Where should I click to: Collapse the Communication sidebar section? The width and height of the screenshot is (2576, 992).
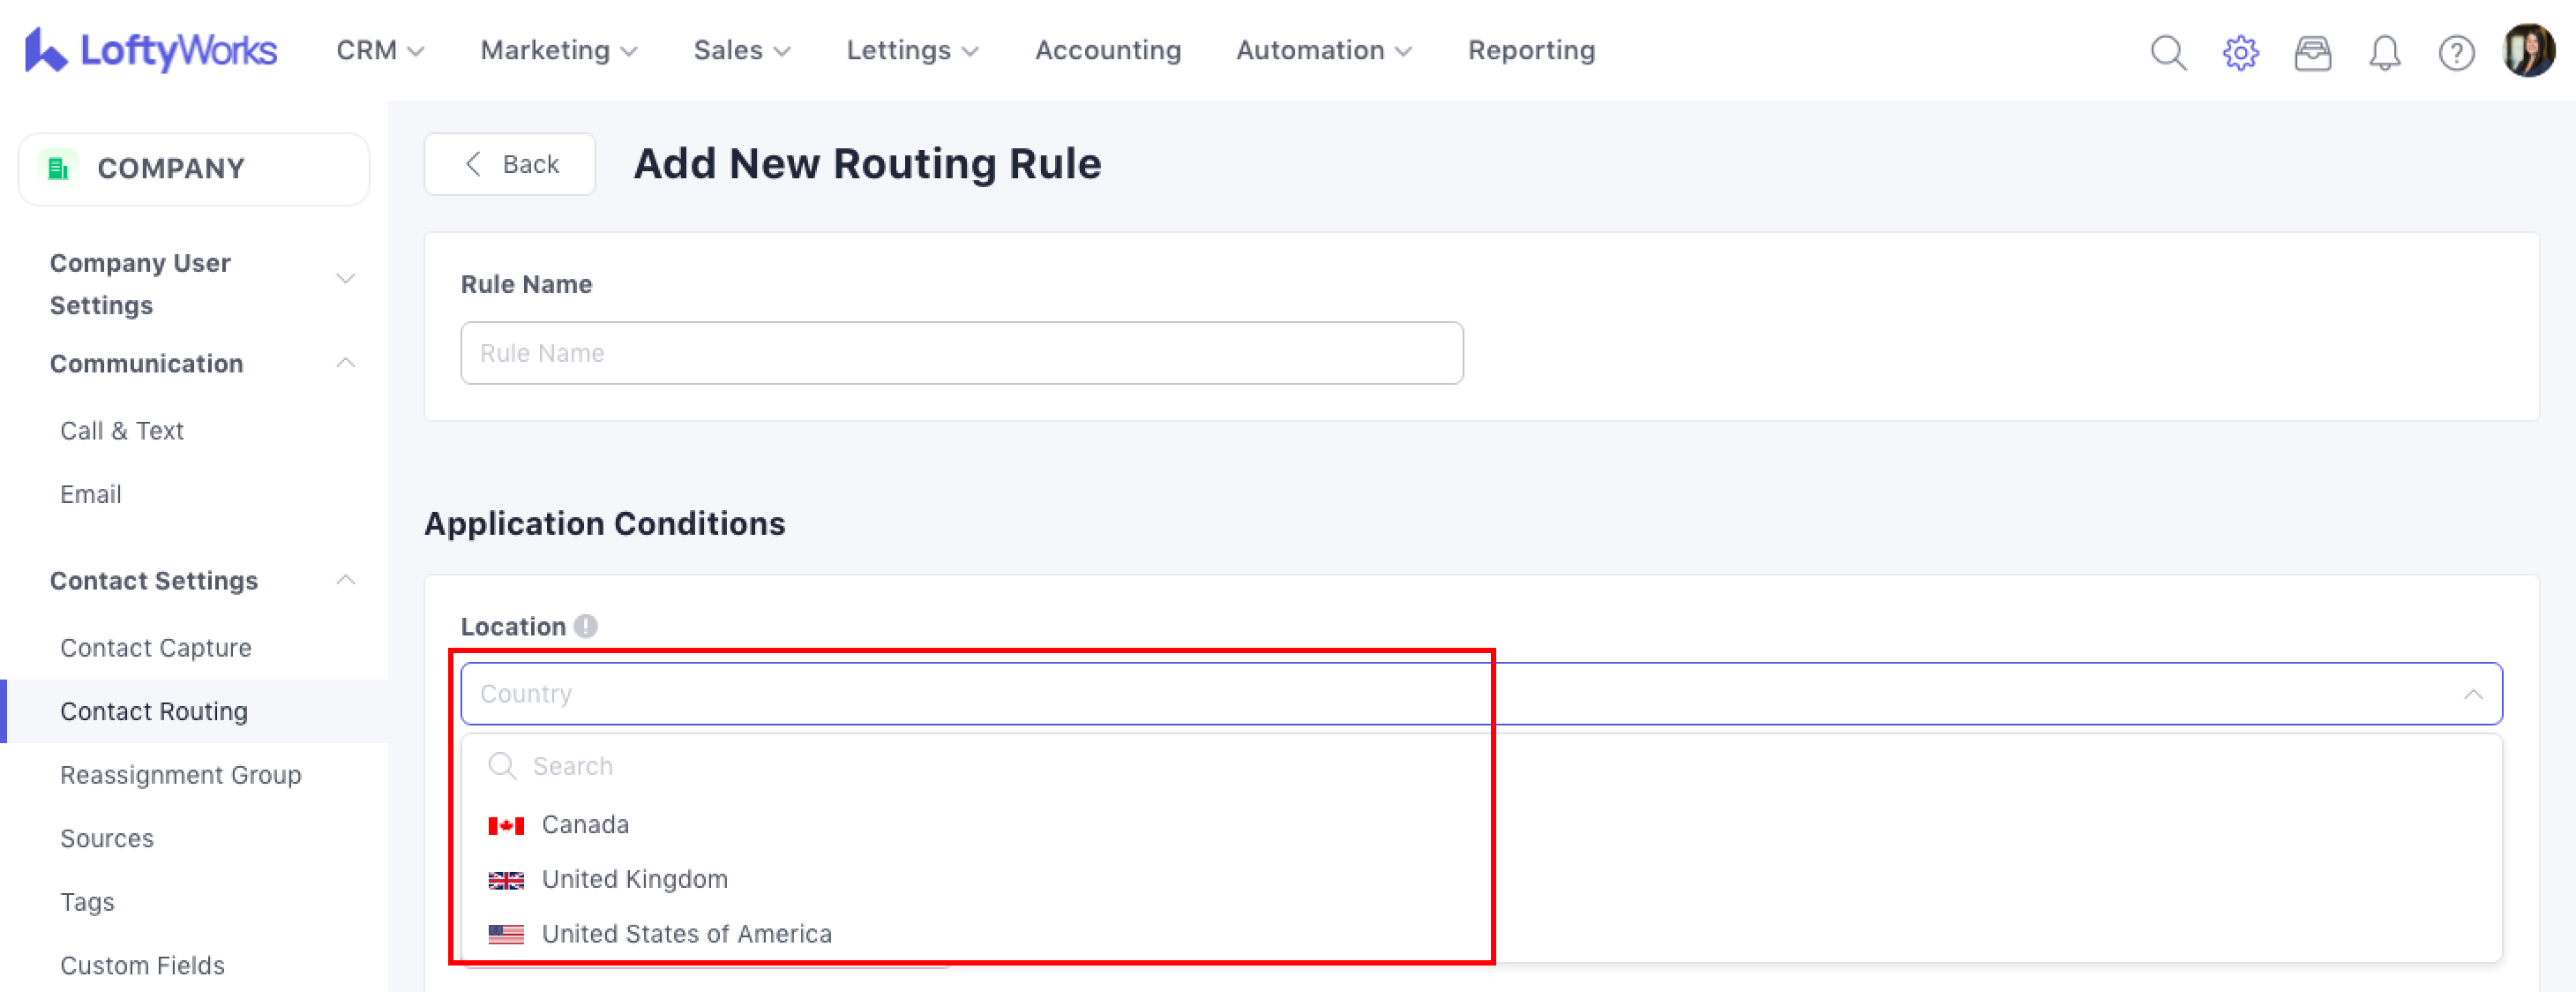click(x=345, y=363)
